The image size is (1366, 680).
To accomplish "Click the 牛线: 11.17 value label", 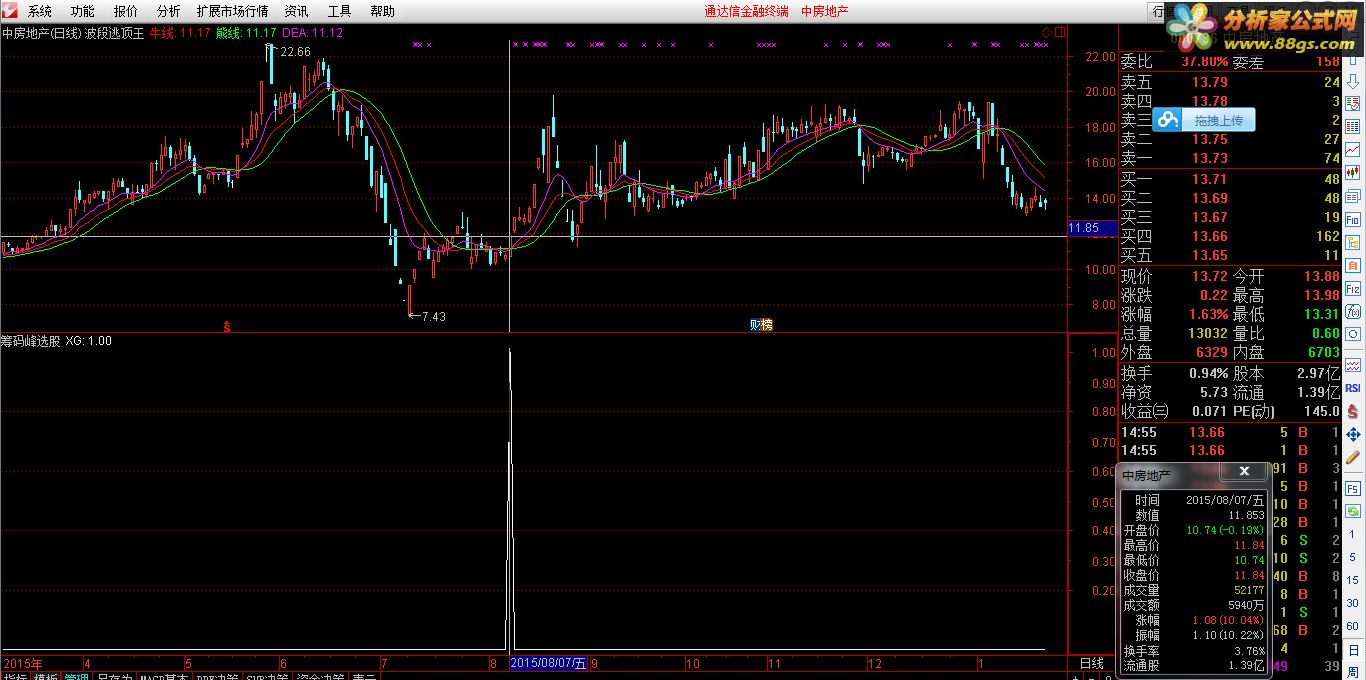I will tap(180, 33).
